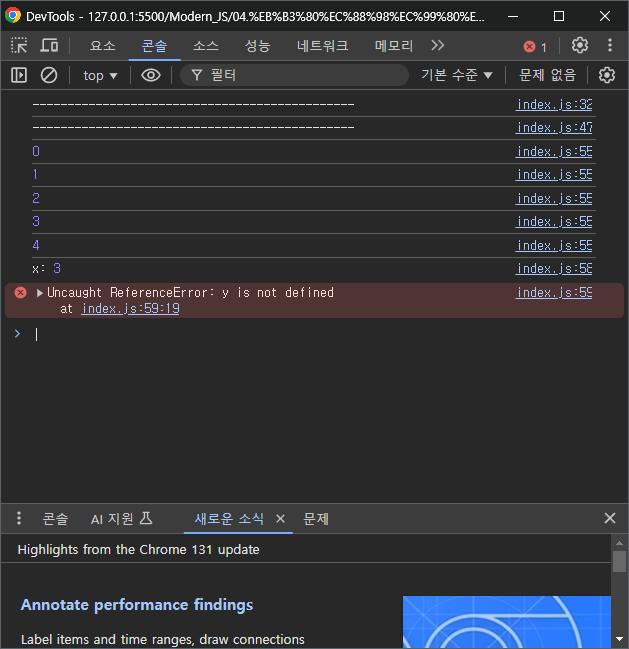629x649 pixels.
Task: Toggle the device toolbar icon
Action: coord(49,45)
